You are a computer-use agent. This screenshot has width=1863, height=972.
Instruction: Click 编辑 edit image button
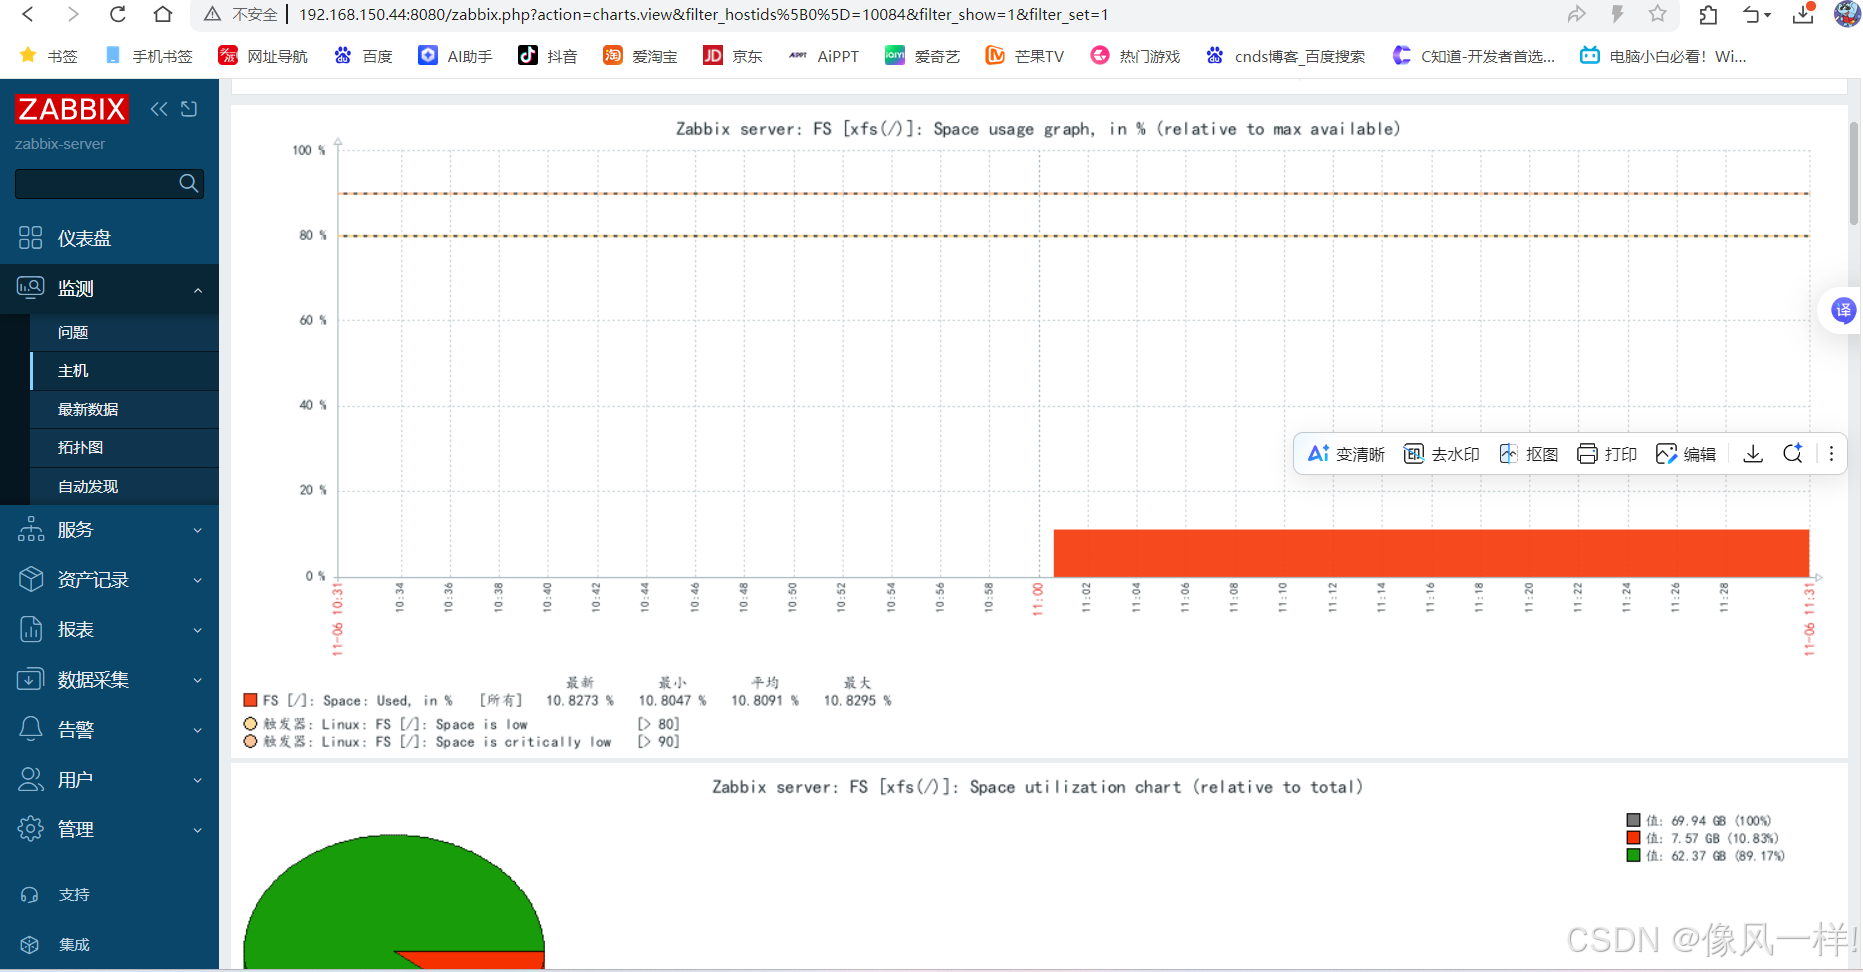pyautogui.click(x=1686, y=454)
